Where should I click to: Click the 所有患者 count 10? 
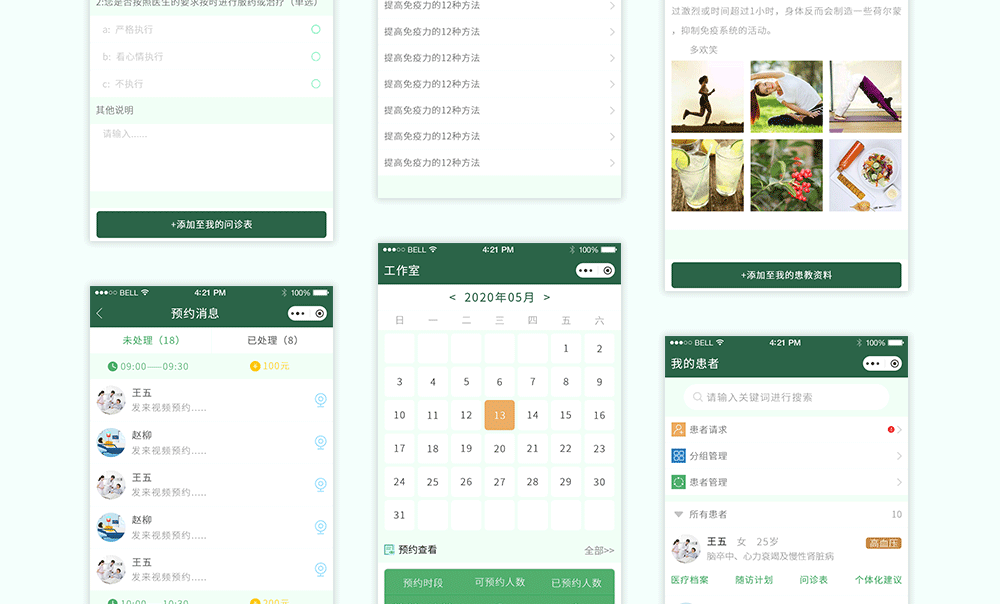tap(897, 514)
